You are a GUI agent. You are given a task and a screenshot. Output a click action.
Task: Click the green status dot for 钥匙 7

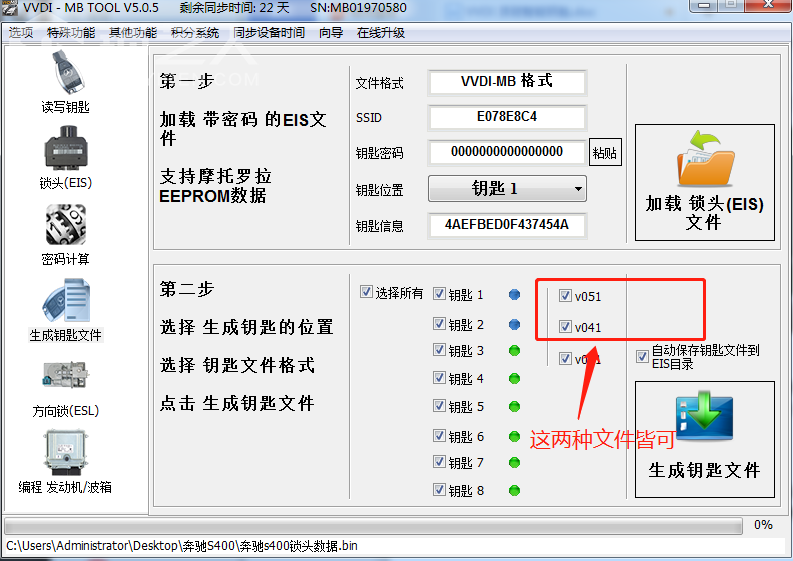click(514, 462)
